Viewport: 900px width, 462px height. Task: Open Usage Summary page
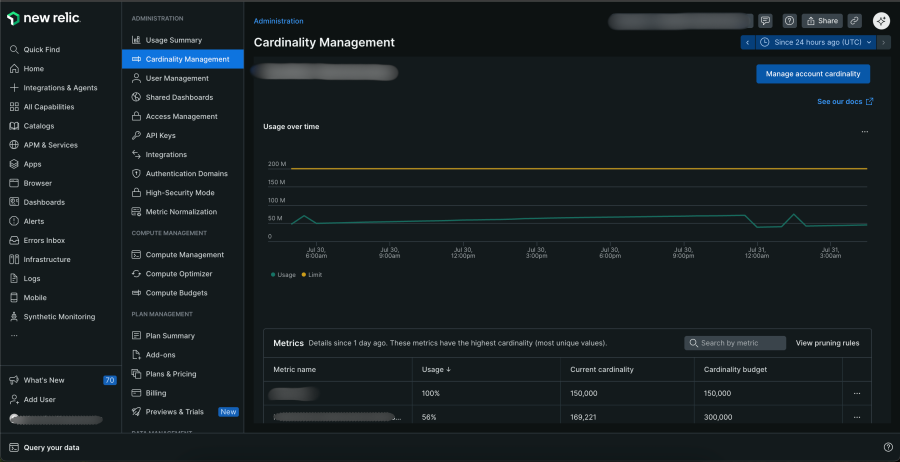pos(167,40)
